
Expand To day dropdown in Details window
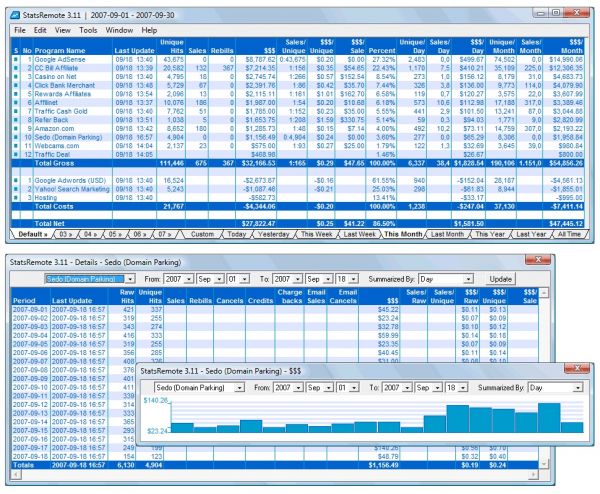tap(354, 279)
